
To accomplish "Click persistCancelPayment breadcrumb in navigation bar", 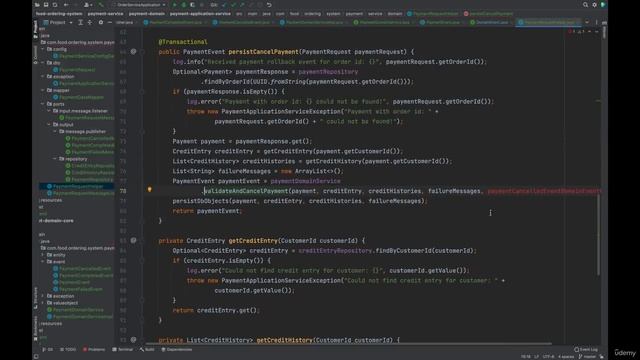I will click(489, 13).
